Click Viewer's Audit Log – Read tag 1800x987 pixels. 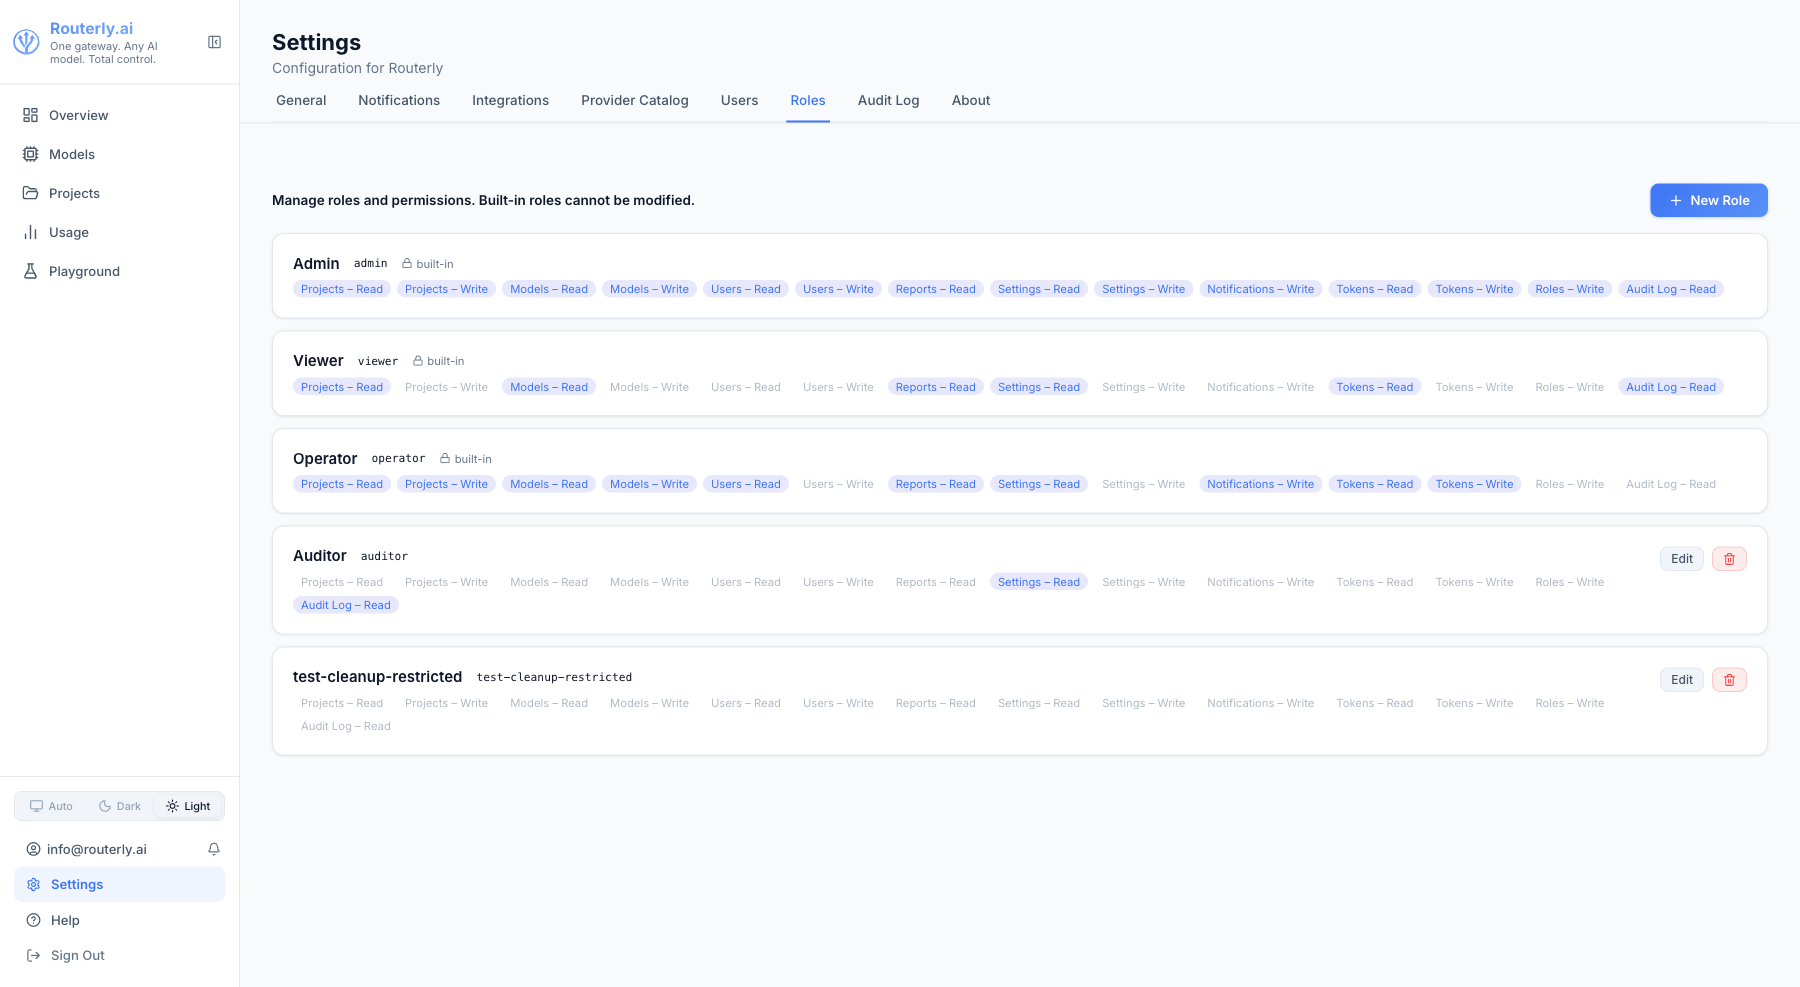1671,387
